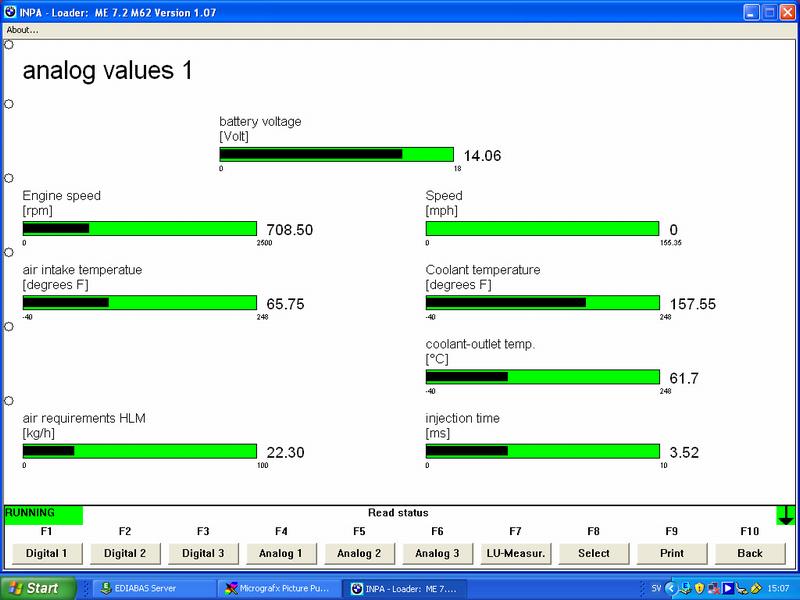
Task: Click the green down-arrow status indicator
Action: tap(786, 515)
